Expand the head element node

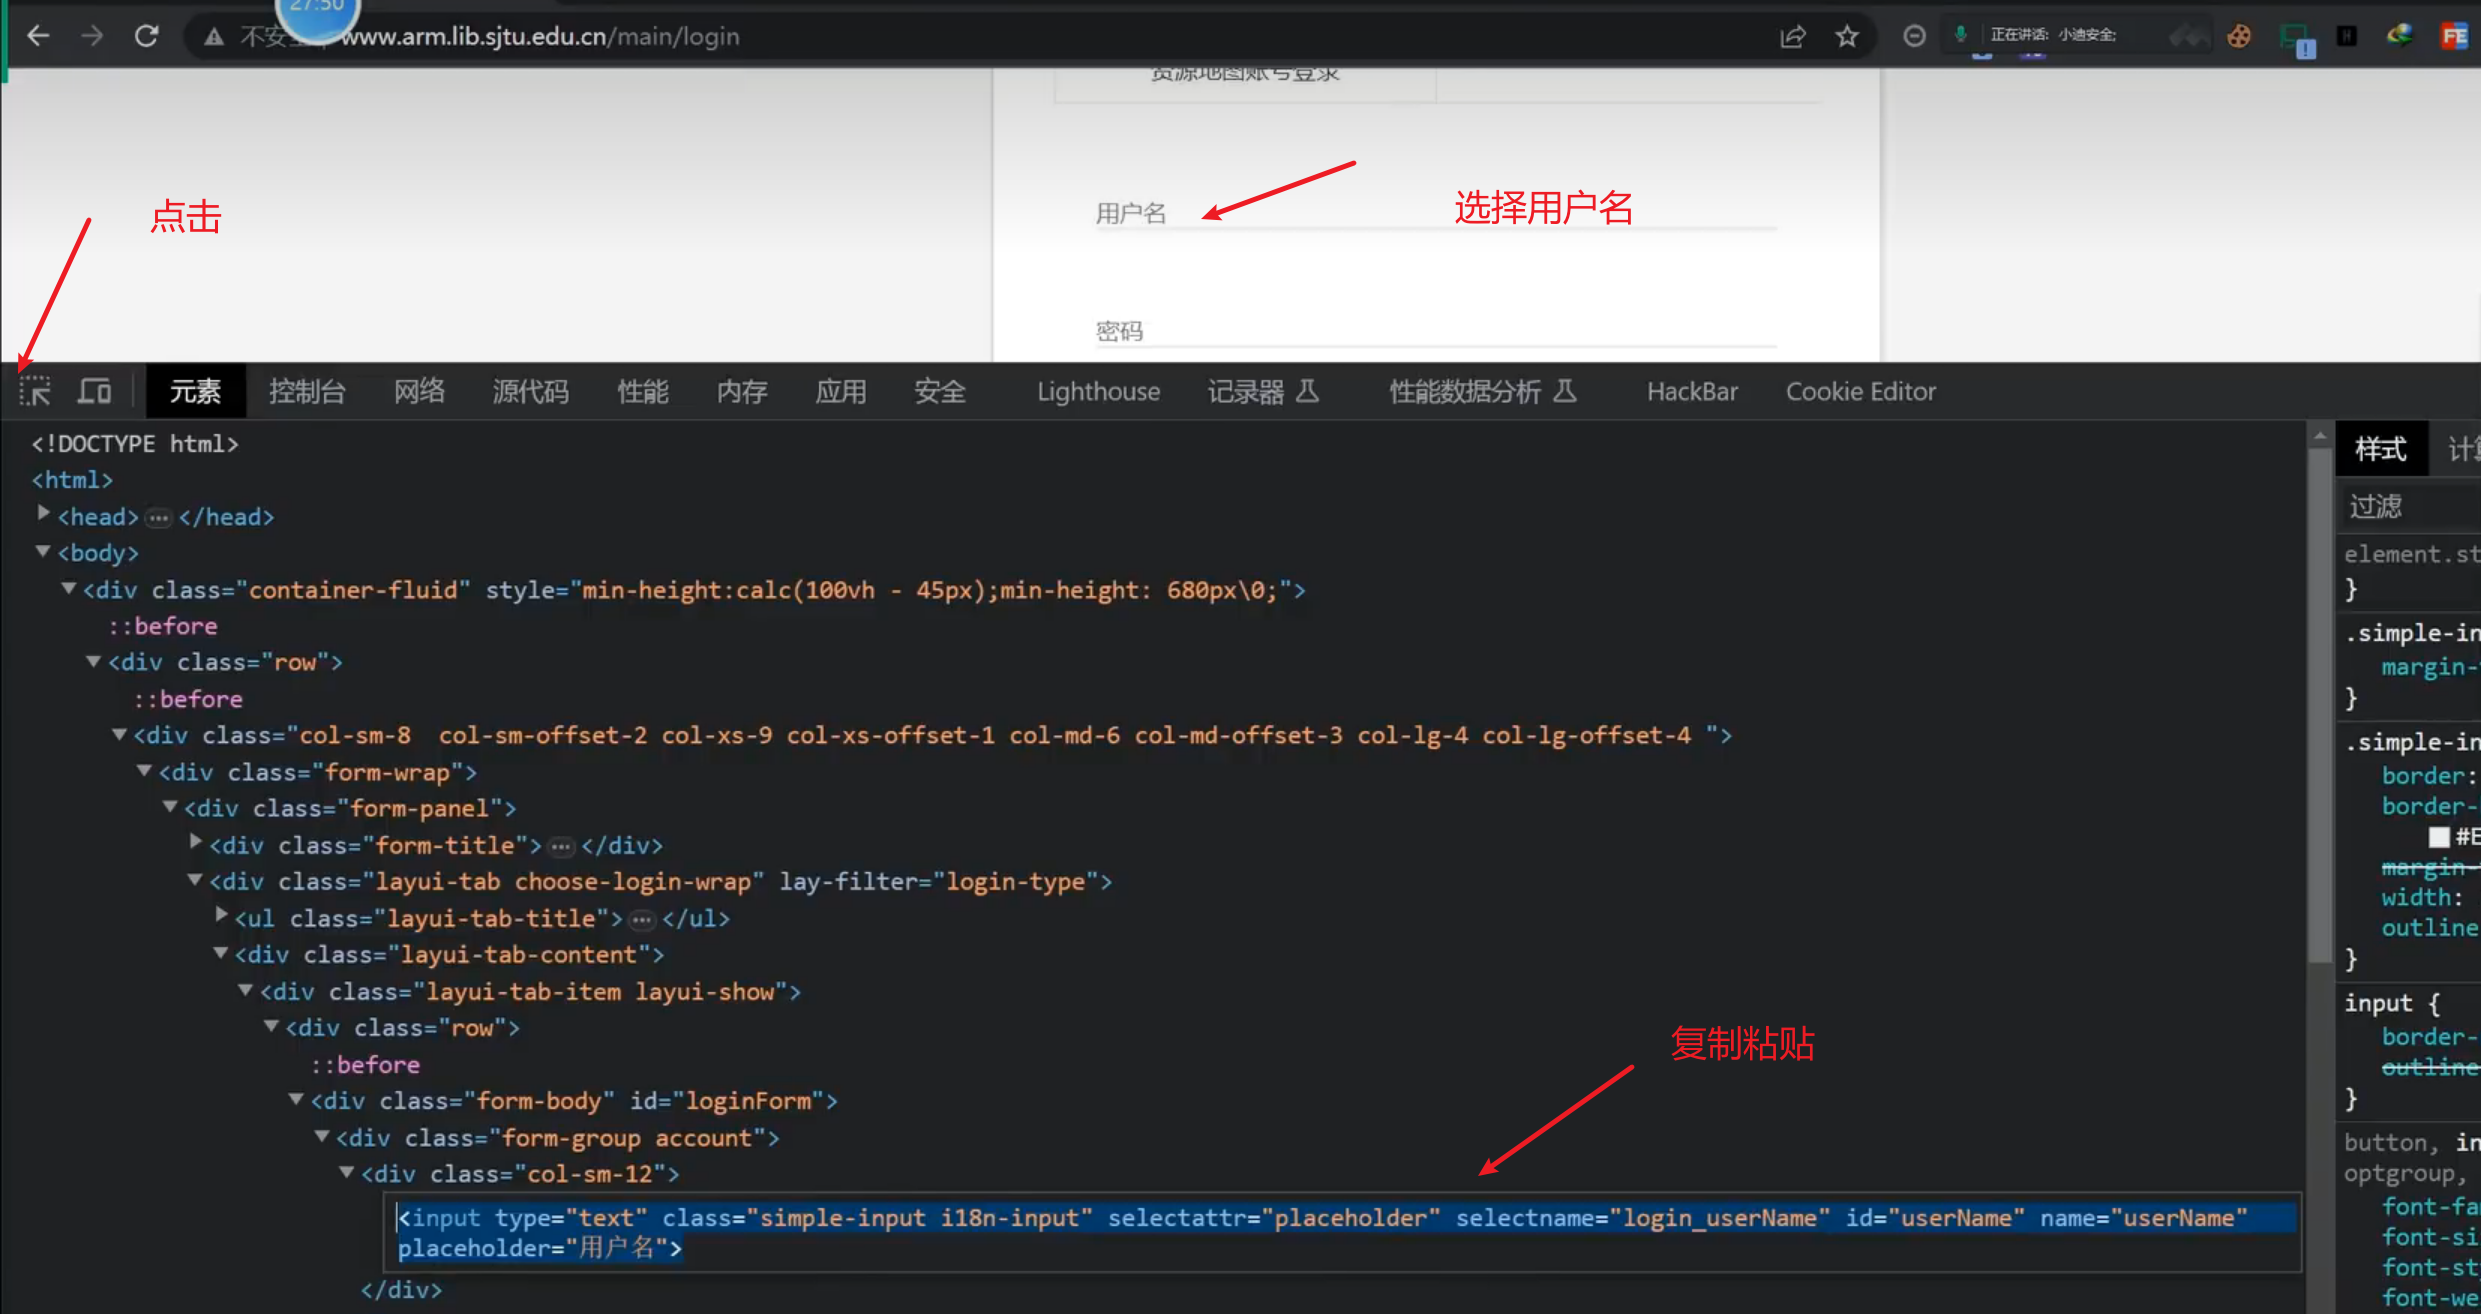click(44, 514)
